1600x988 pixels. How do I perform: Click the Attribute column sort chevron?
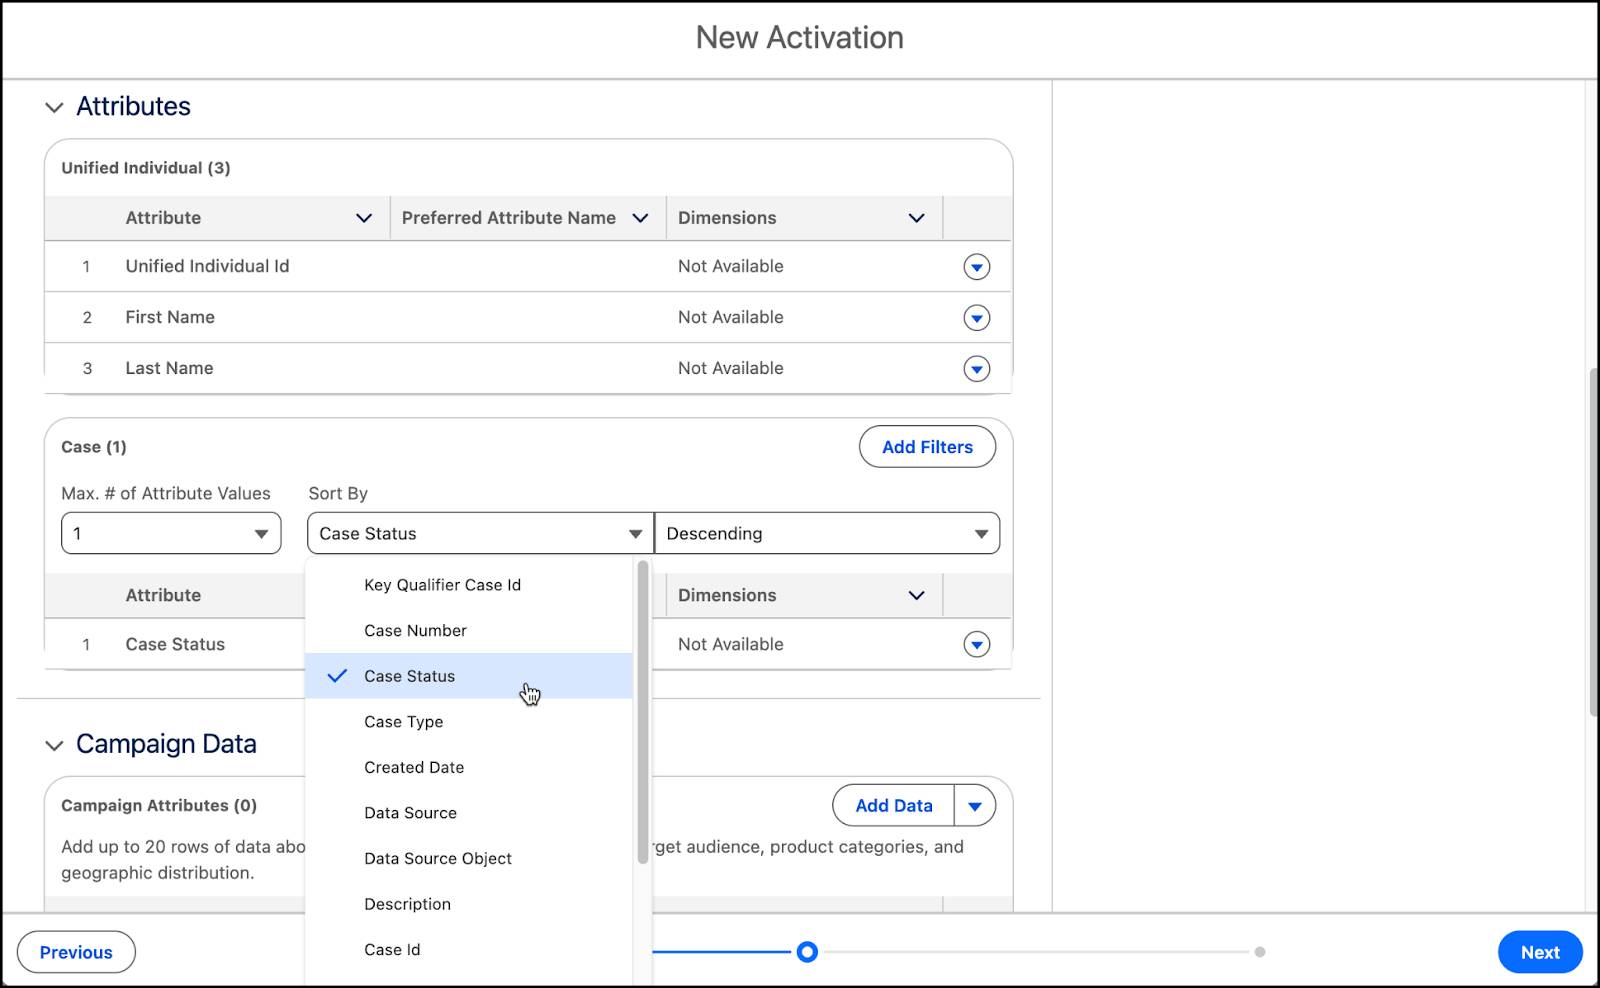364,218
